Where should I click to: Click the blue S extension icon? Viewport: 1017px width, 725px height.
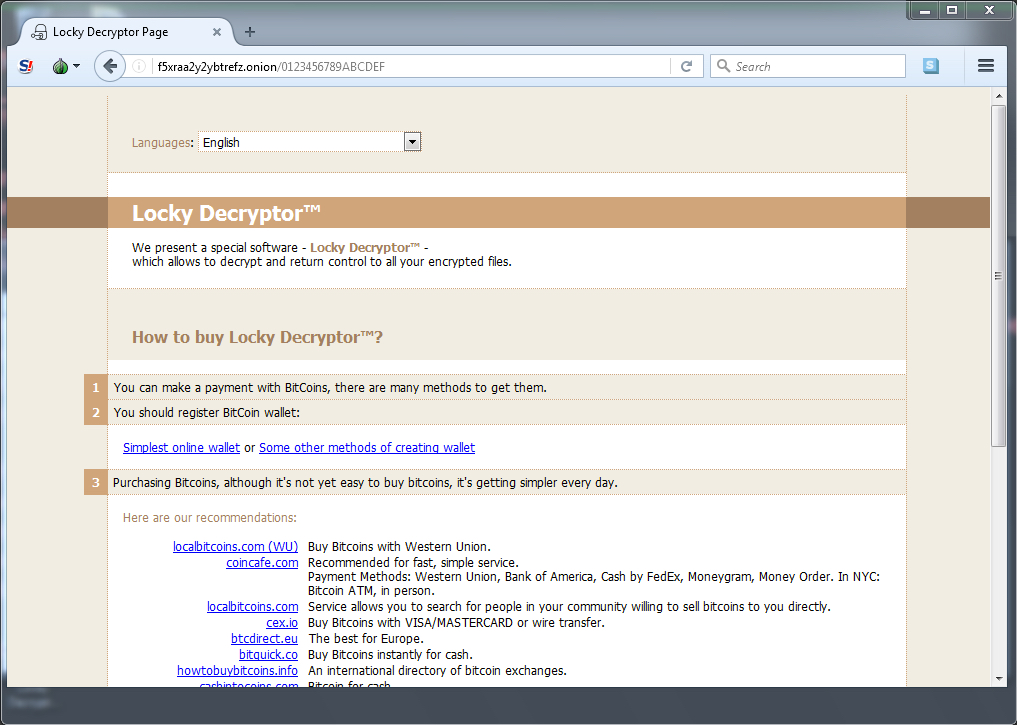point(931,65)
